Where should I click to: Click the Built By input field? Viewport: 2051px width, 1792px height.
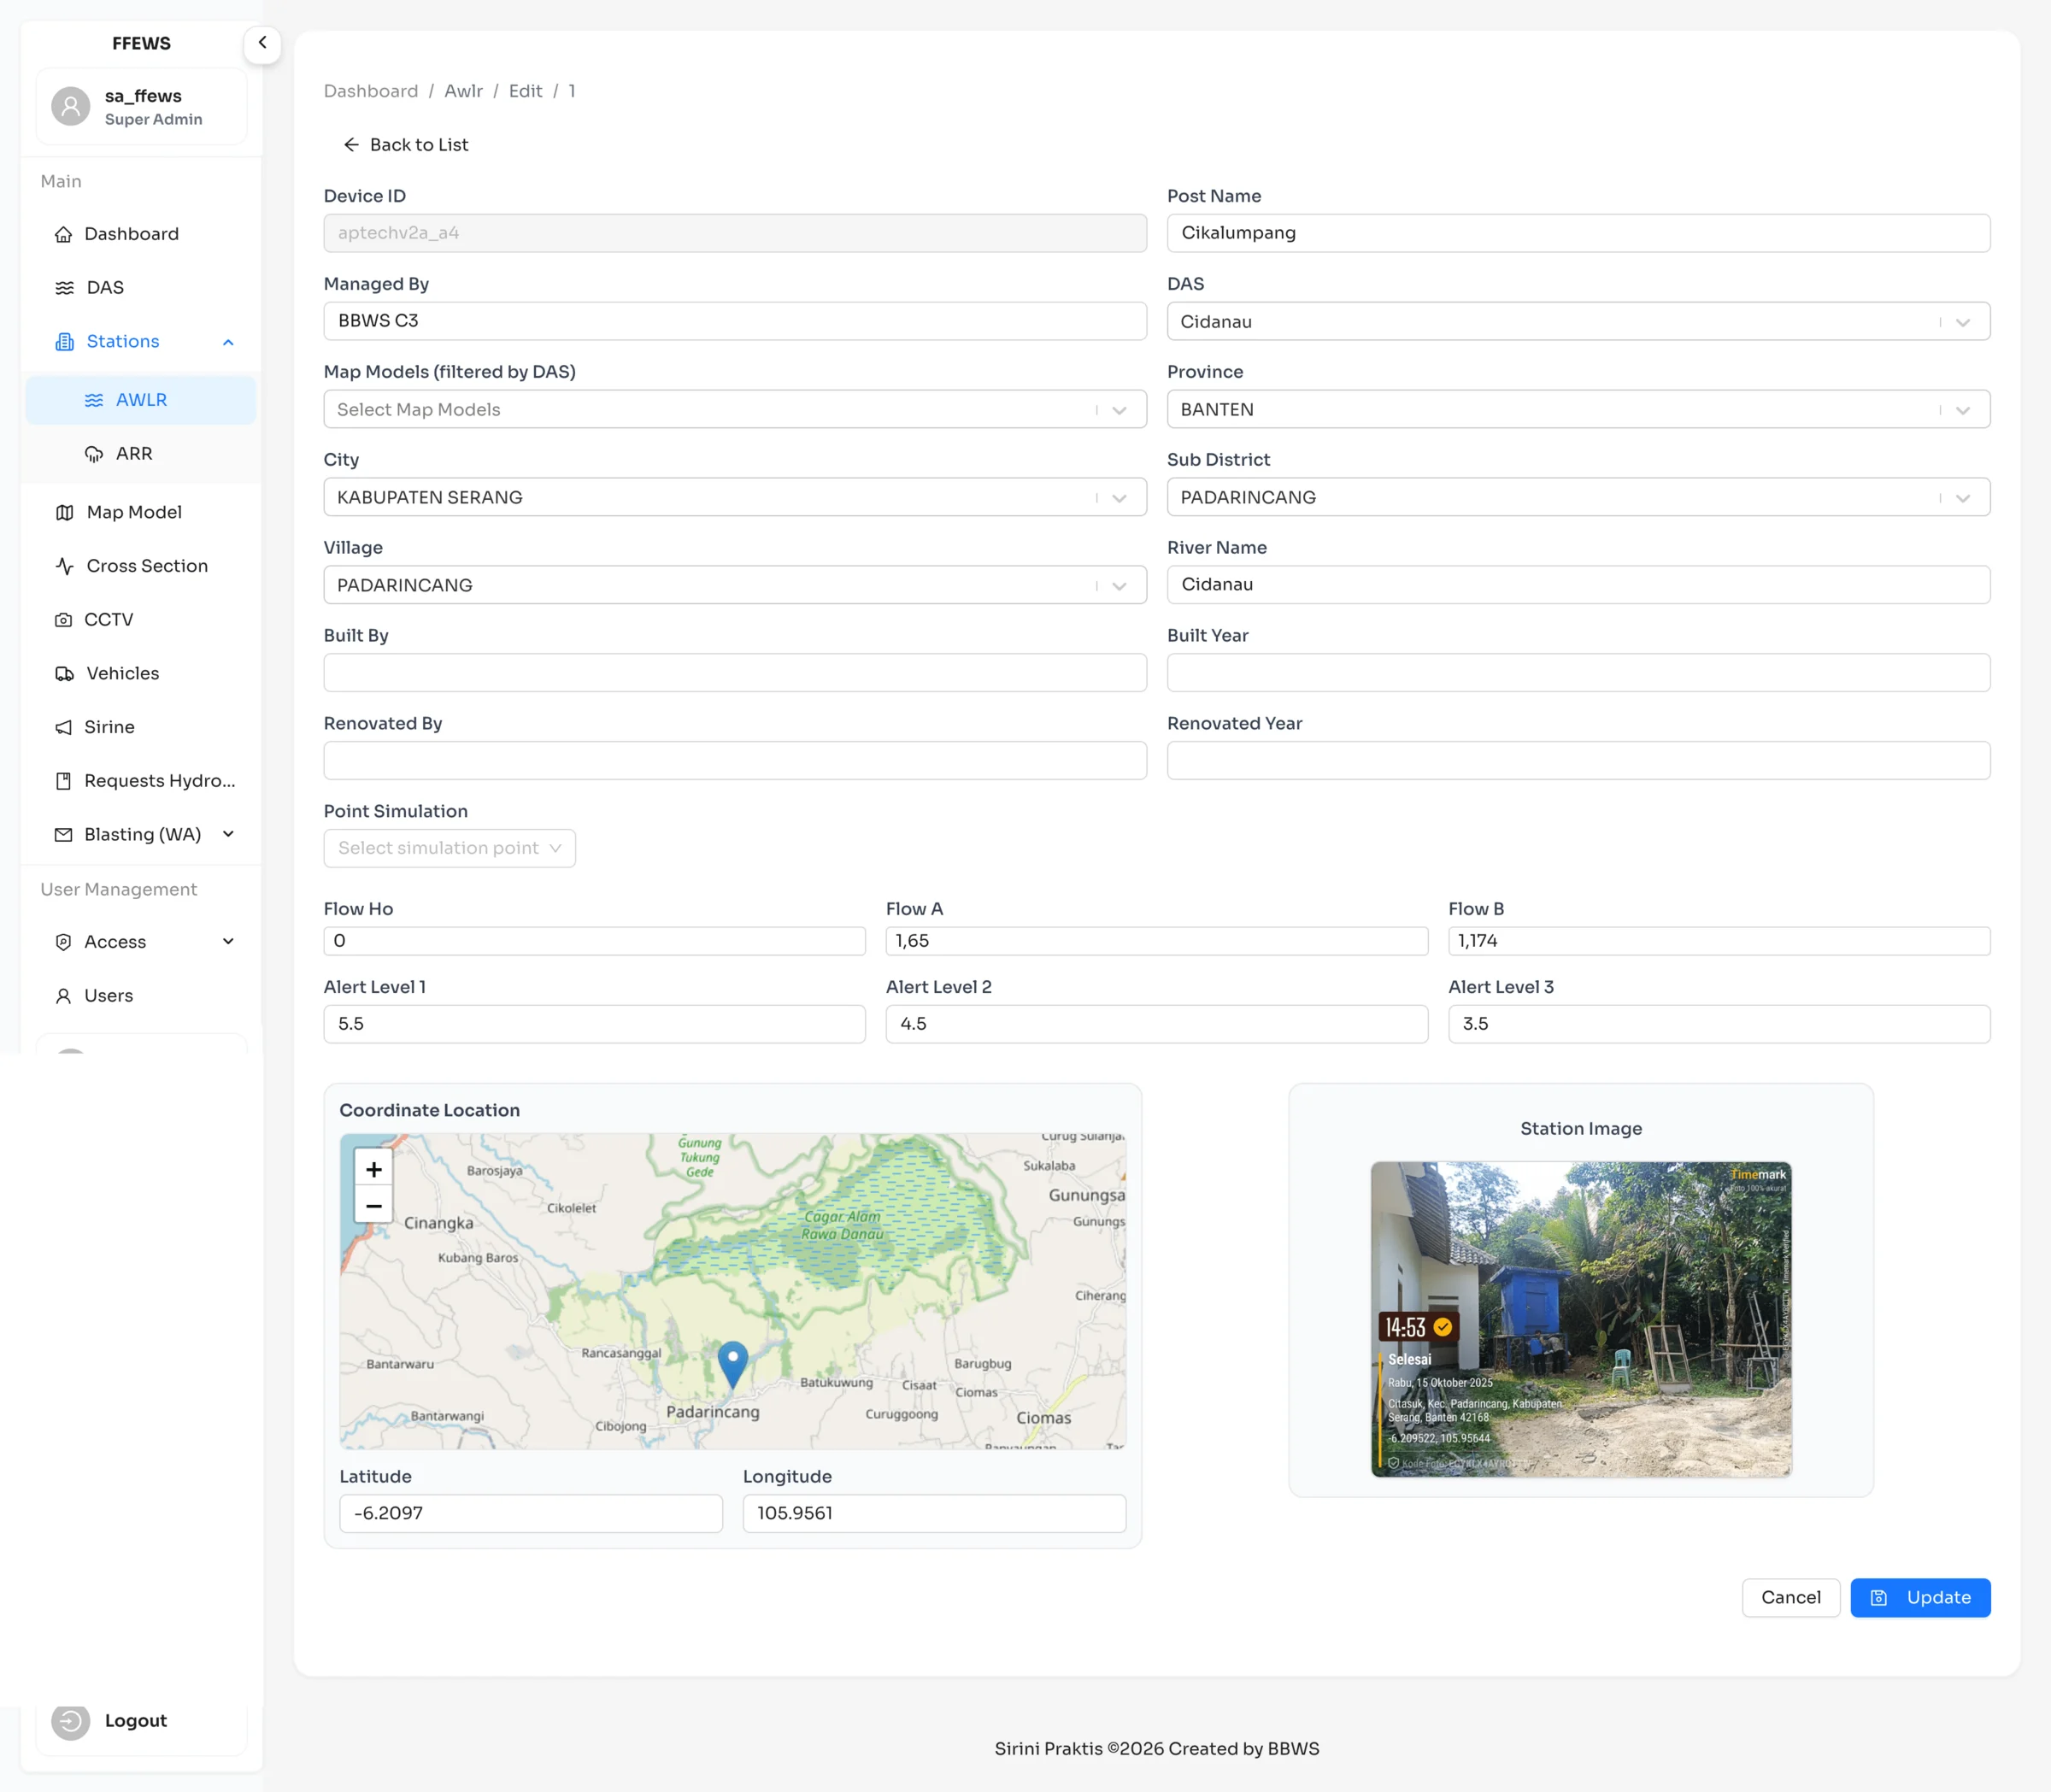[x=735, y=673]
